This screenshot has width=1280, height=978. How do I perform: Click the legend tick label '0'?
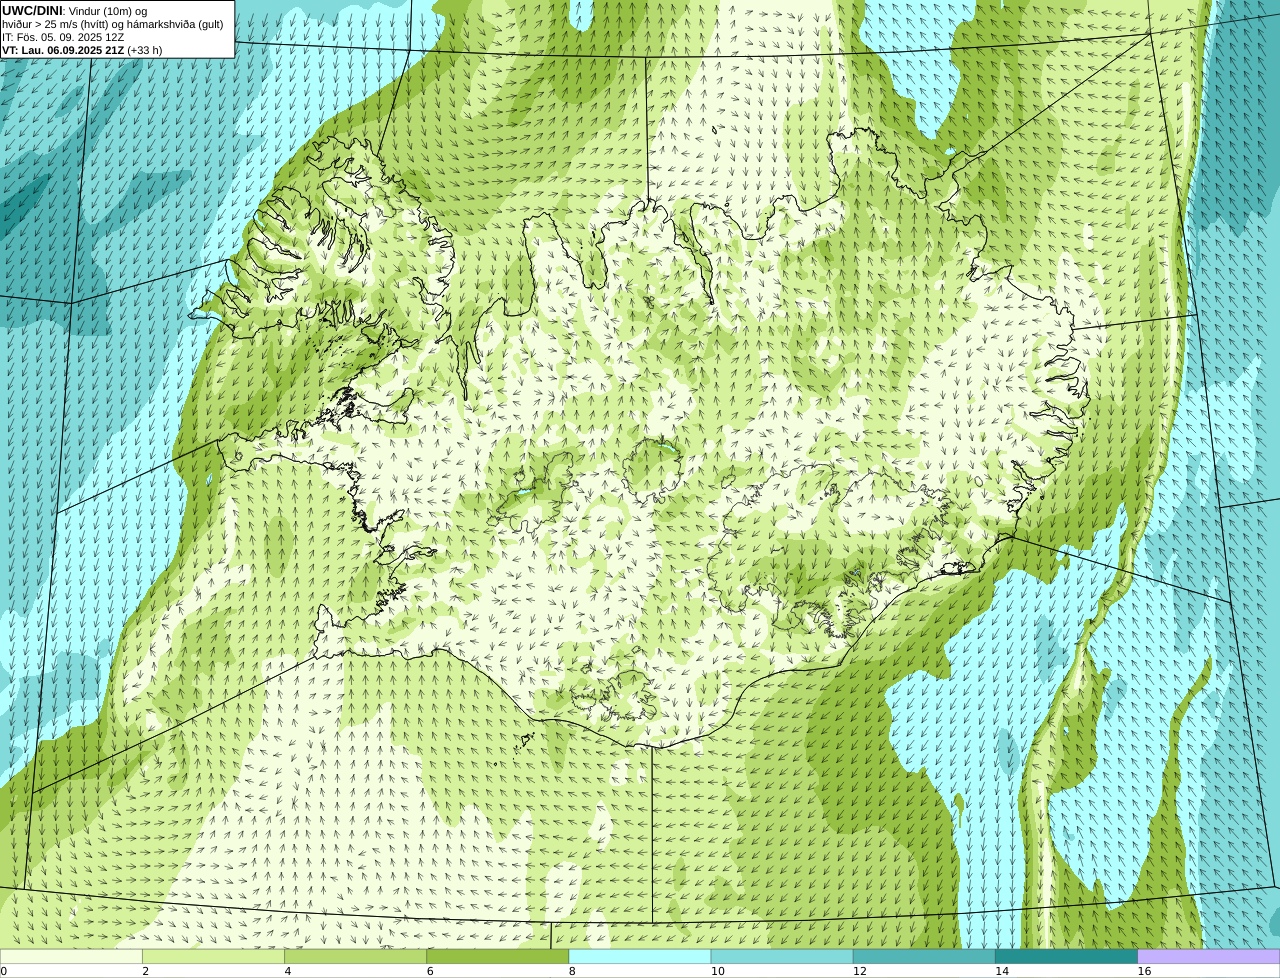click(x=3, y=971)
